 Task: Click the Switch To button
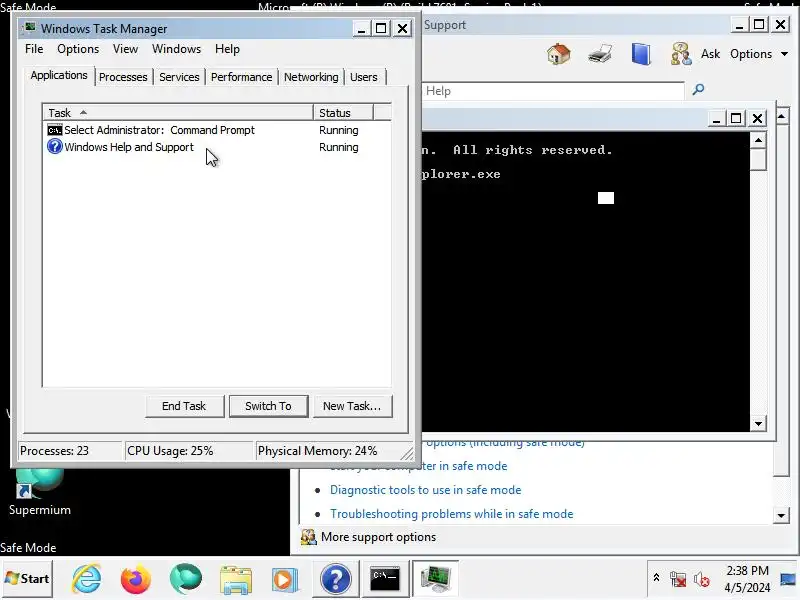(x=268, y=406)
